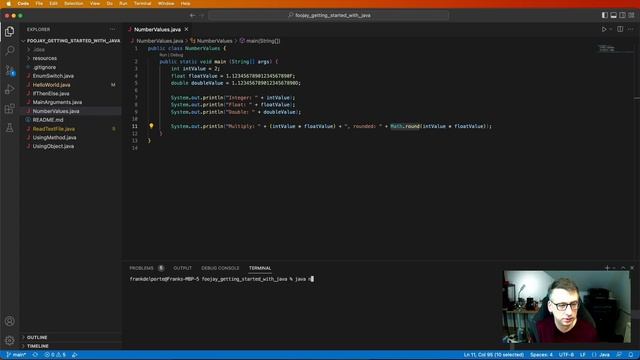This screenshot has height=360, width=640.
Task: Expand the OUTLINE section
Action: 70,337
